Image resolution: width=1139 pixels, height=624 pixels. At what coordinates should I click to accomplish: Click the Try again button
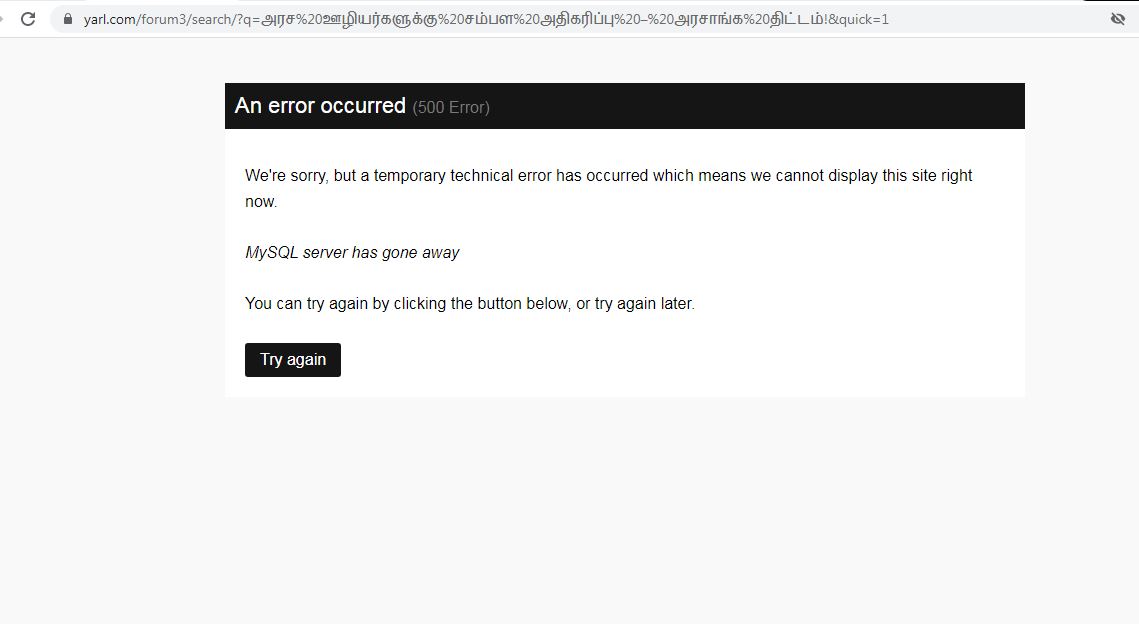[293, 360]
